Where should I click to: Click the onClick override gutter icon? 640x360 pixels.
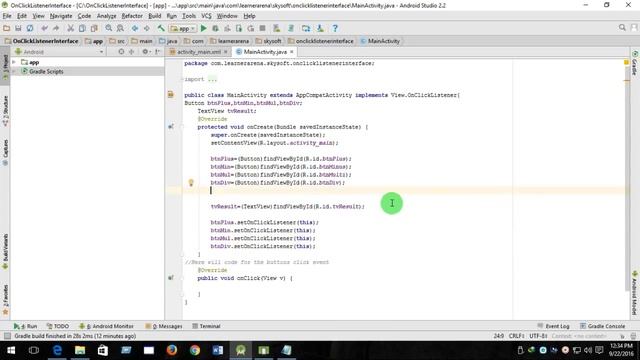click(171, 278)
